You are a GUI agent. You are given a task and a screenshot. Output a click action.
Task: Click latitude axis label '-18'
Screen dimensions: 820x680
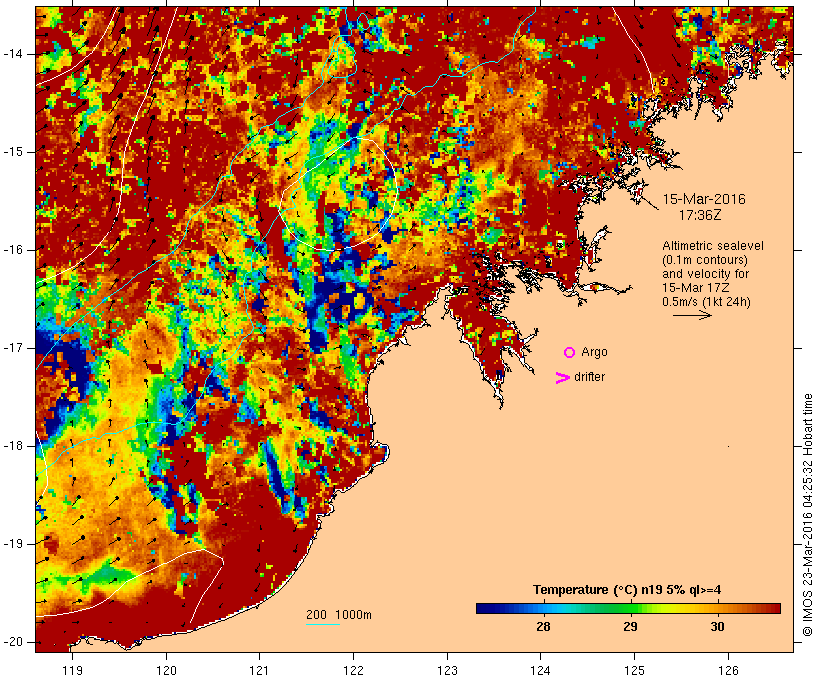(x=12, y=446)
